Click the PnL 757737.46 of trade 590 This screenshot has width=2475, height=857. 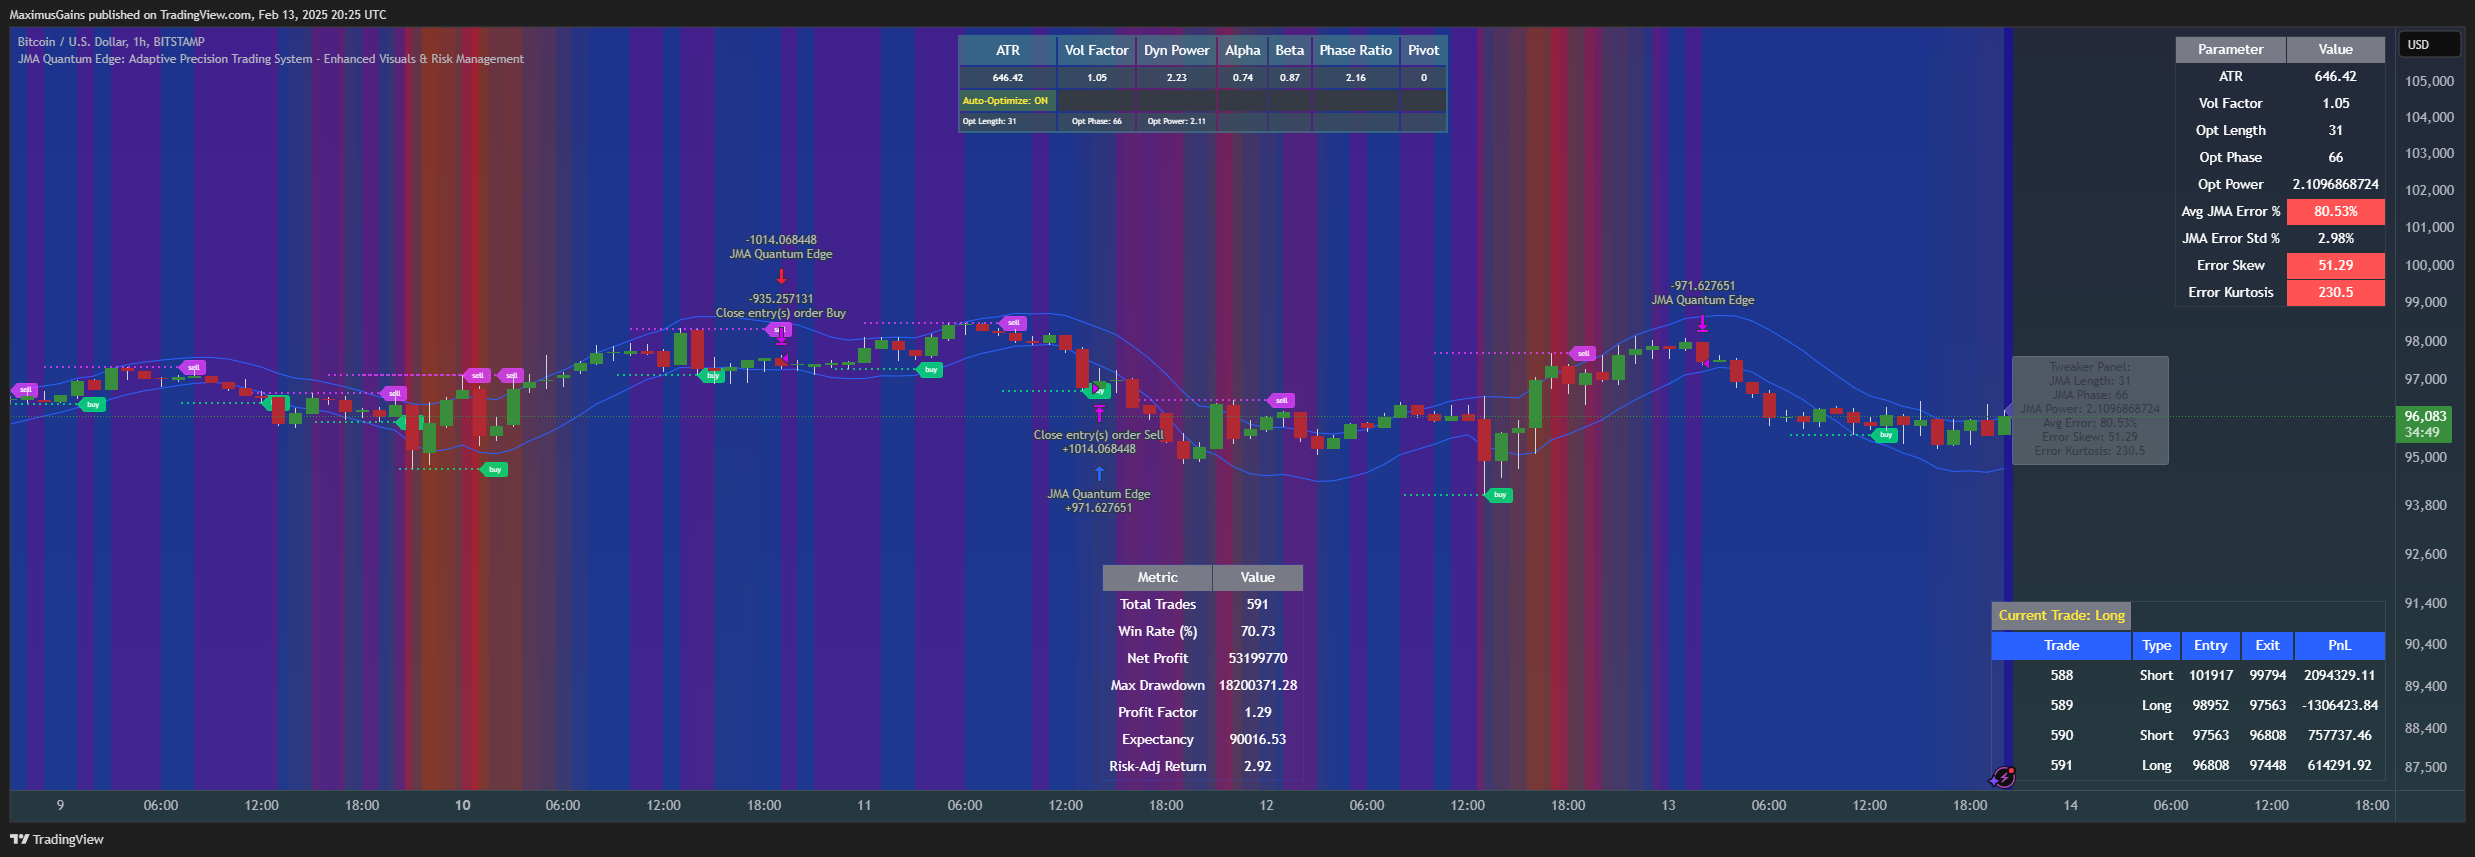2339,736
